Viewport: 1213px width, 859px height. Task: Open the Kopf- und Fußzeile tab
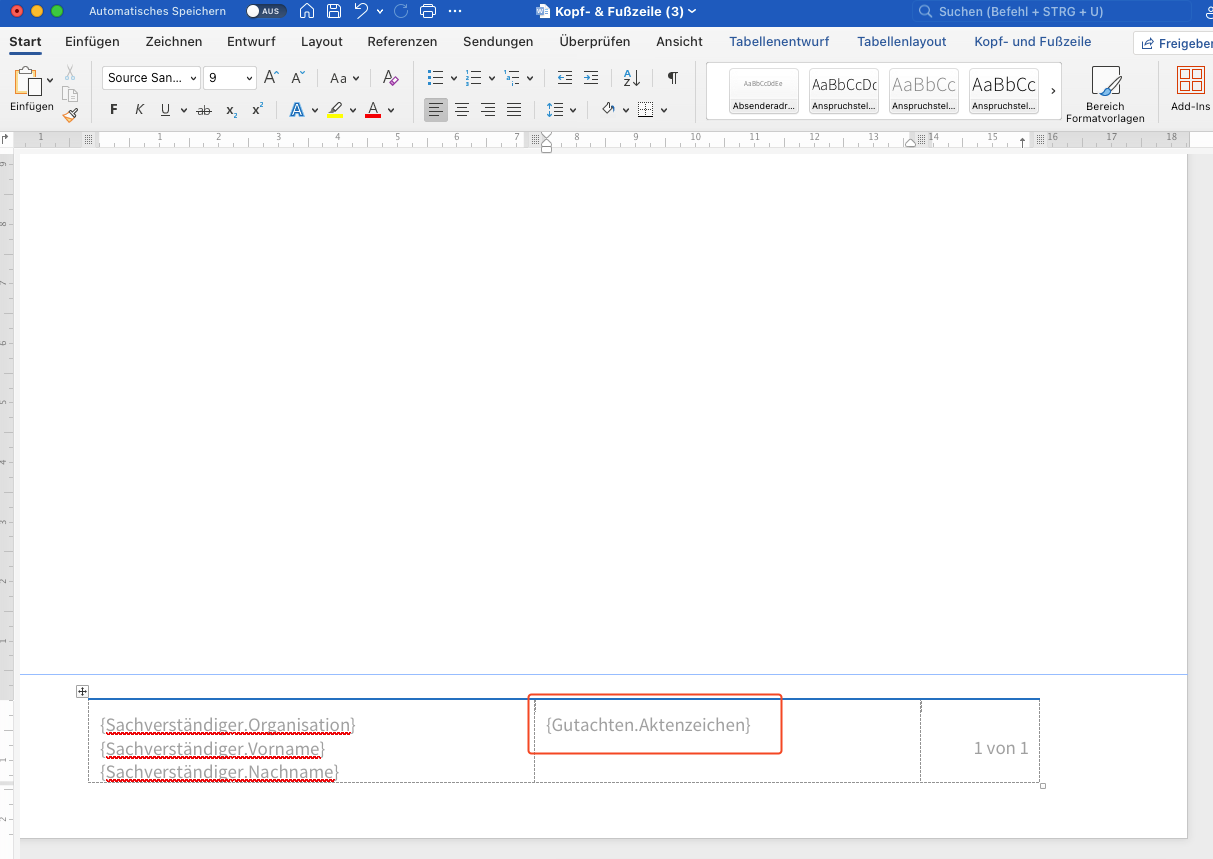[1033, 41]
